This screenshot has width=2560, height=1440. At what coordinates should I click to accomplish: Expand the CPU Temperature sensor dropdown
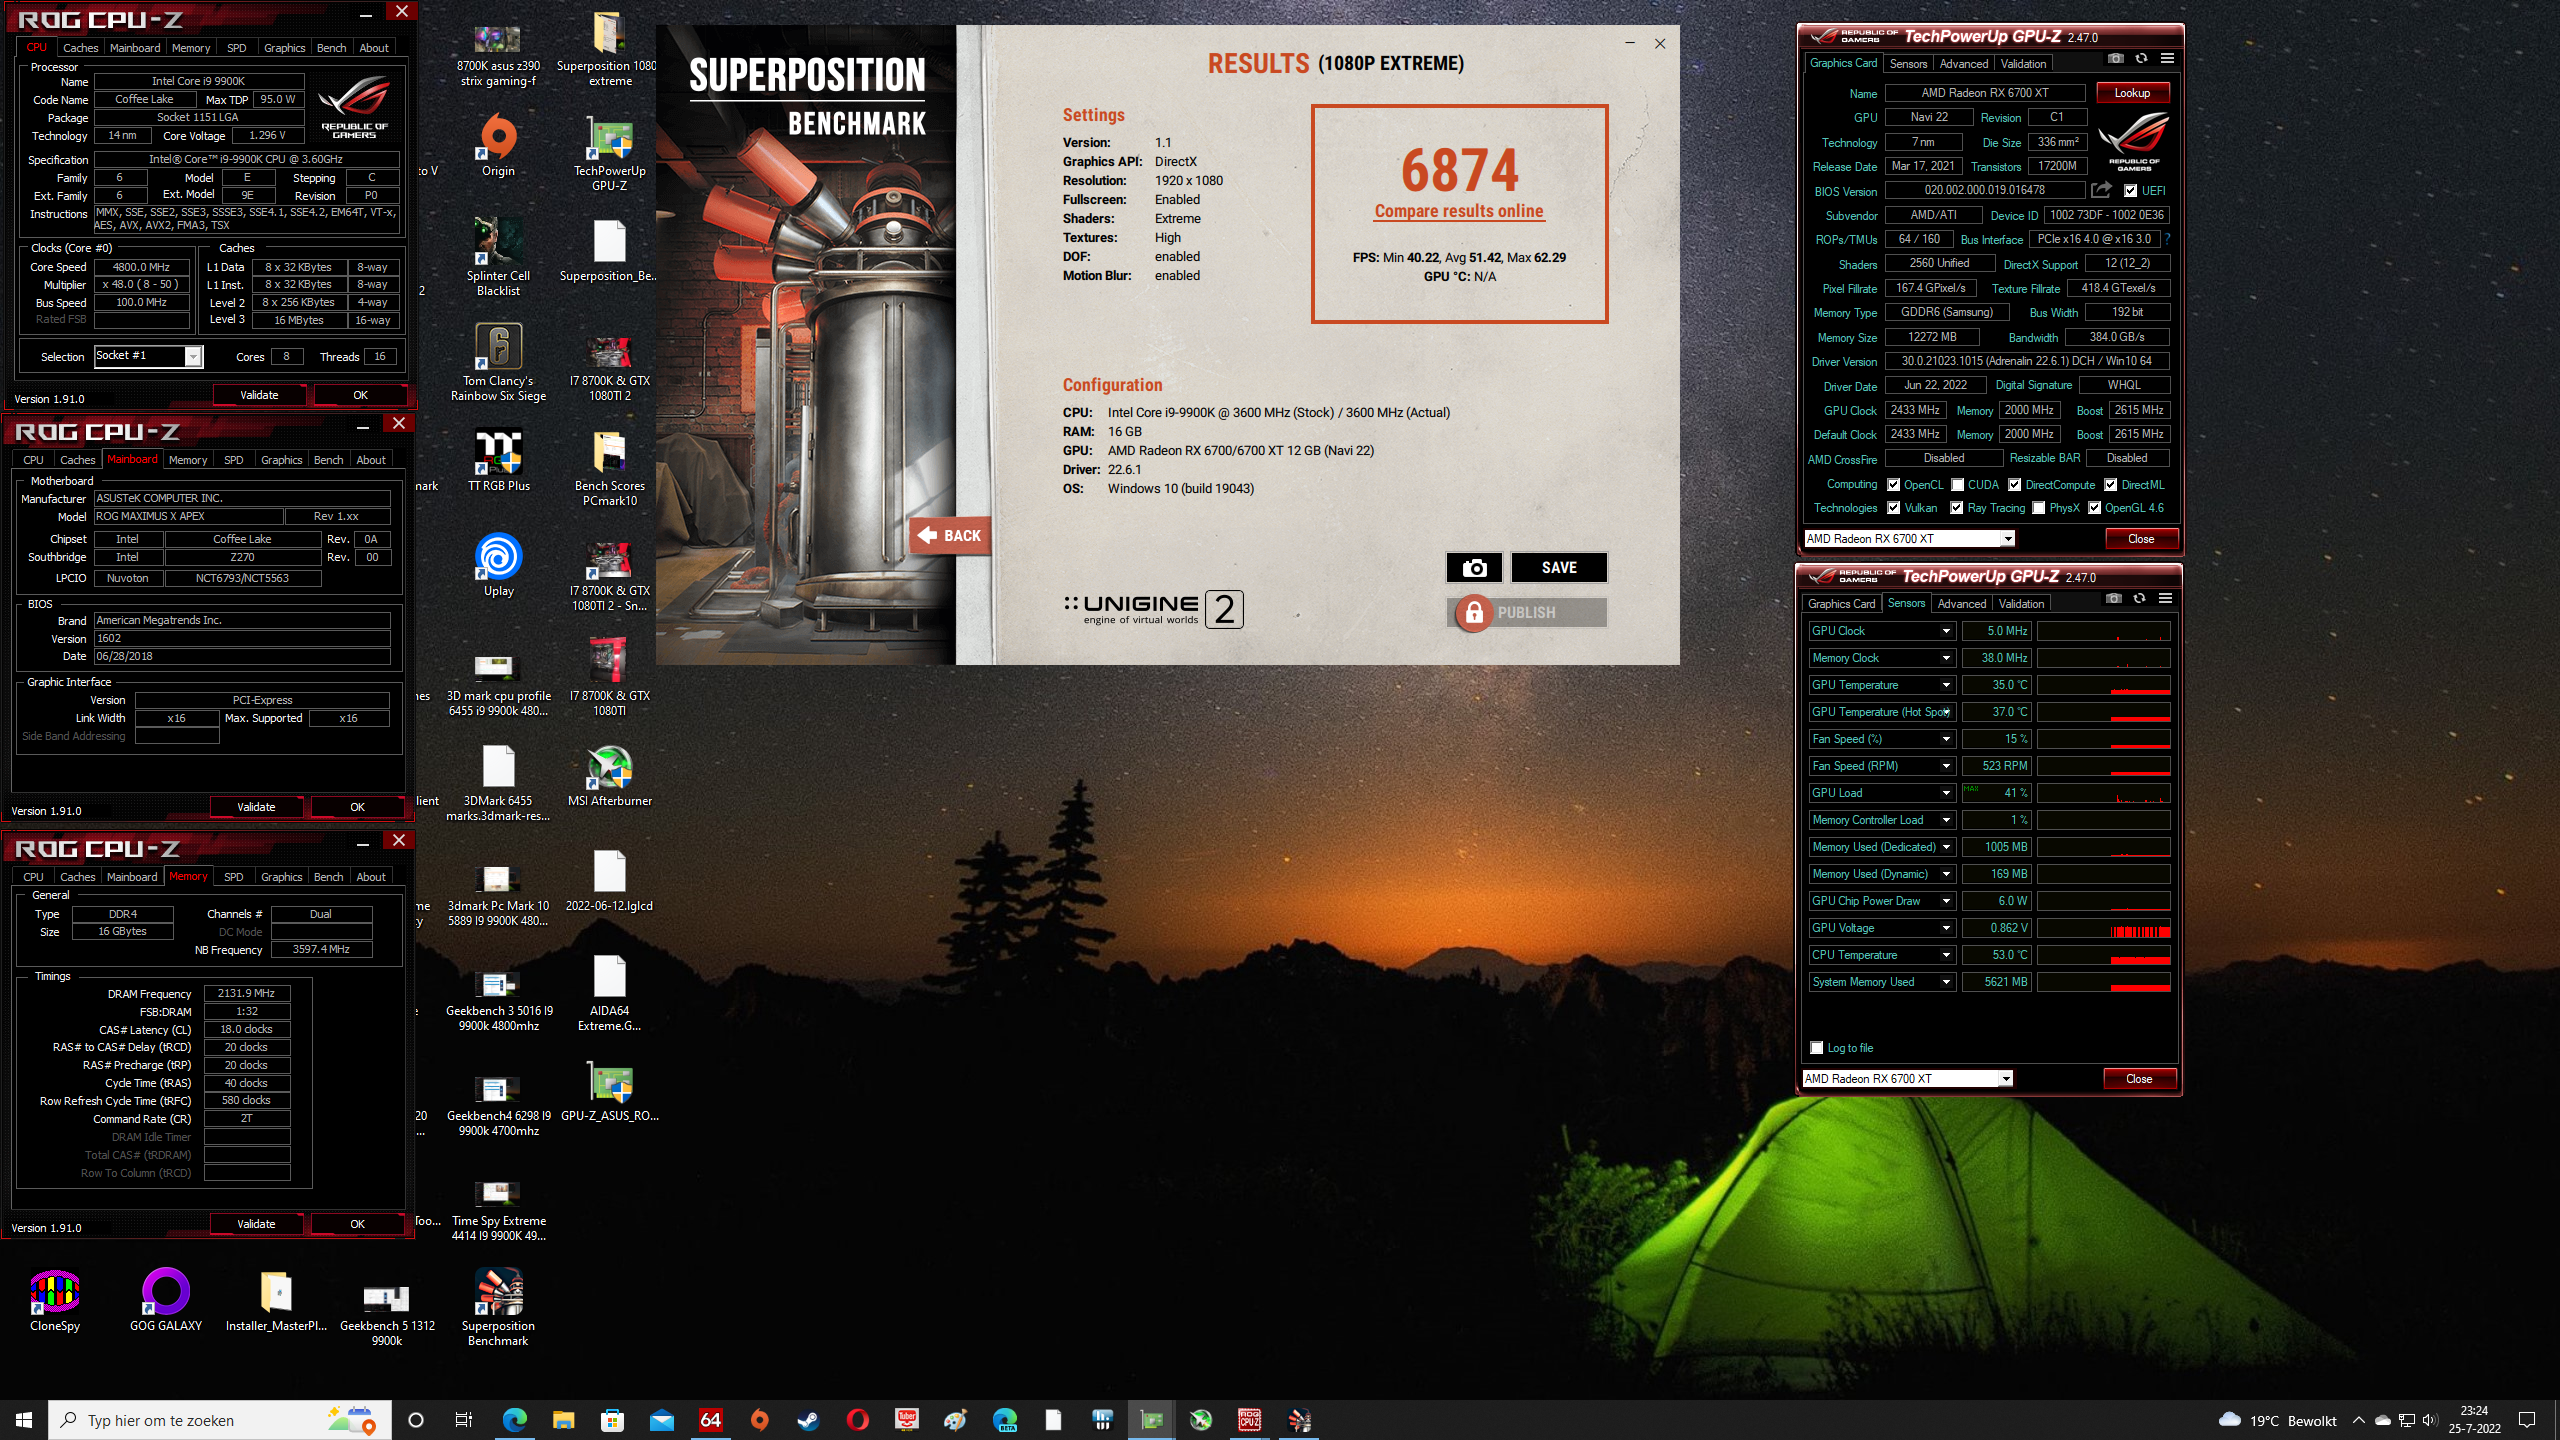pyautogui.click(x=1946, y=955)
